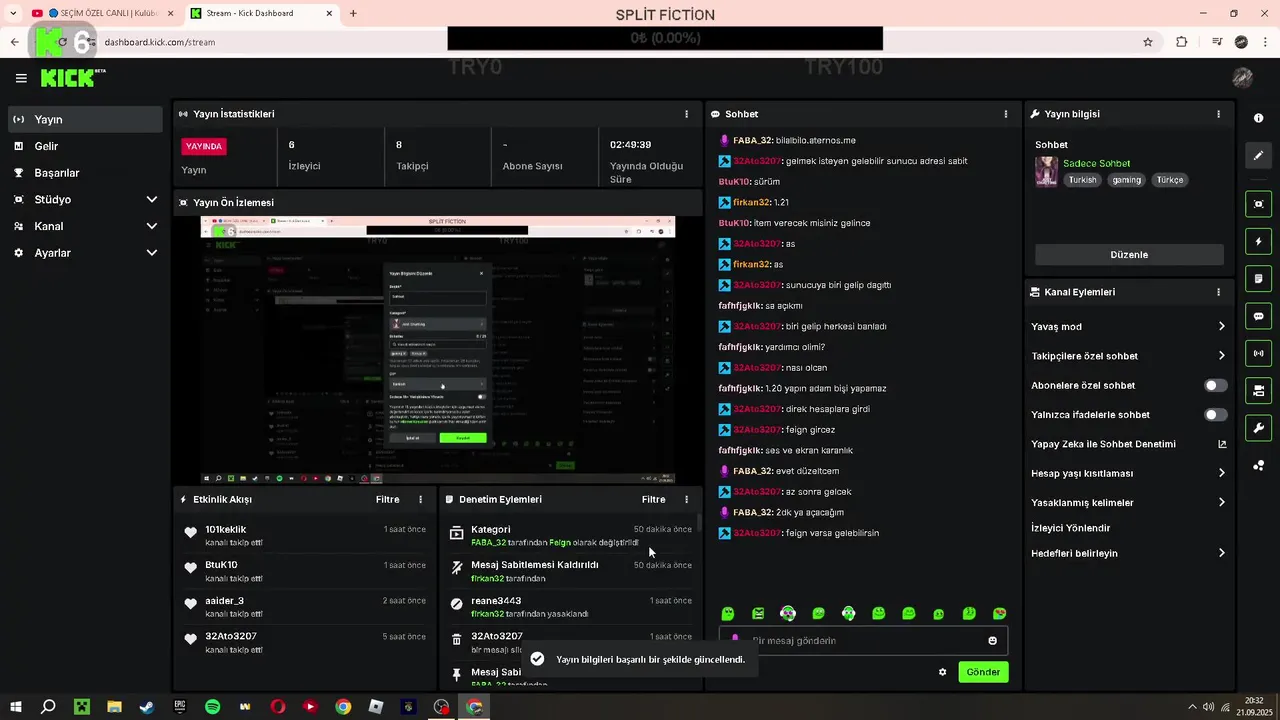Image resolution: width=1280 pixels, height=720 pixels.
Task: Open the profile avatar menu at top right
Action: tap(1243, 78)
